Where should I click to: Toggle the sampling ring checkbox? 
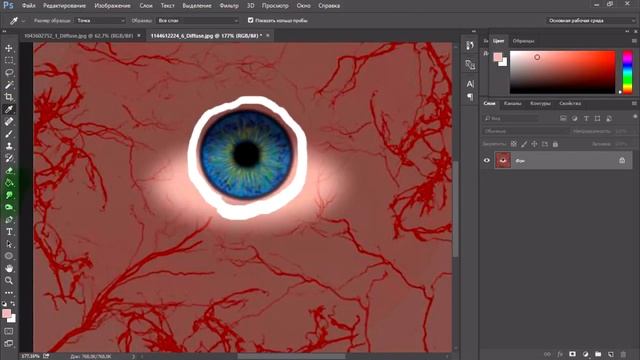coord(251,20)
